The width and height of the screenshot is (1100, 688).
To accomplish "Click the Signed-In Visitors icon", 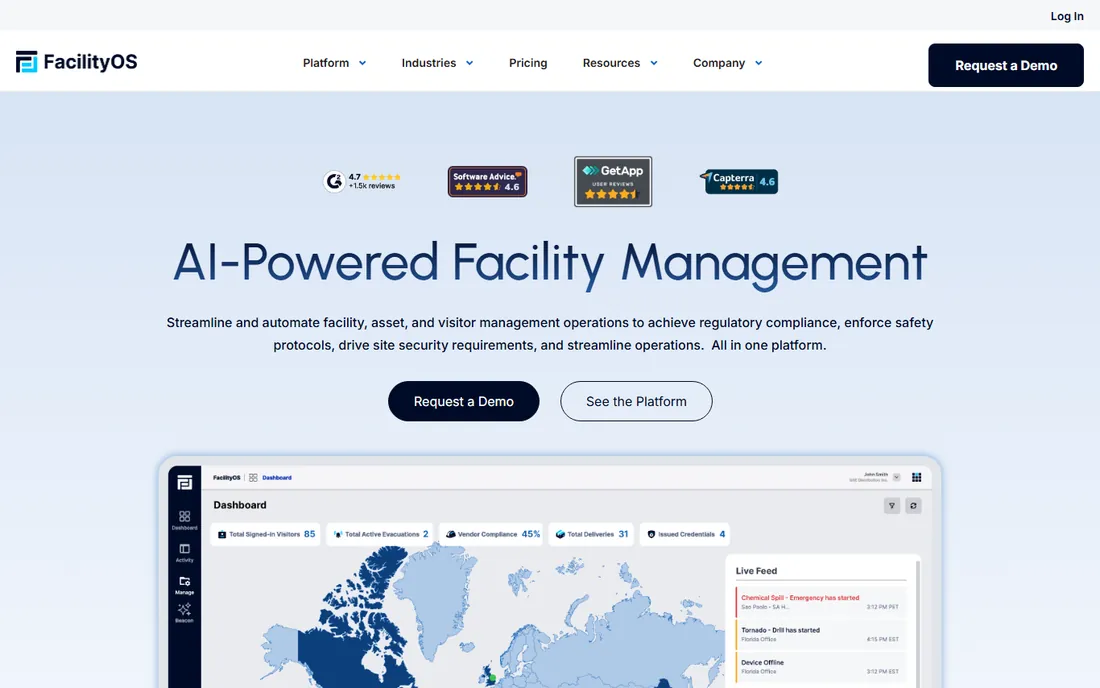I will pyautogui.click(x=222, y=534).
